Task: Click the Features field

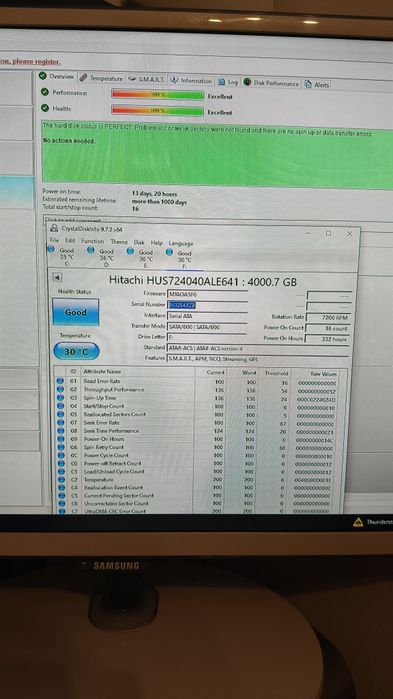Action: [258, 359]
